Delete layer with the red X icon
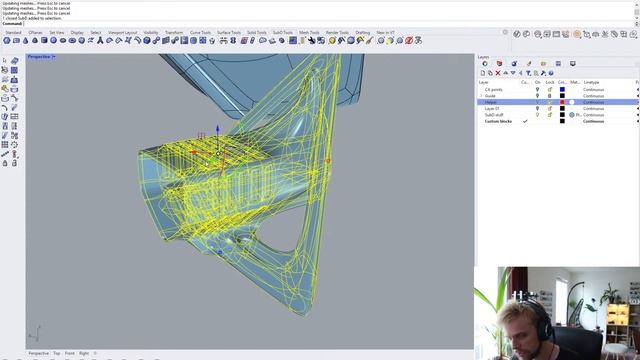Image resolution: width=640 pixels, height=360 pixels. coord(498,73)
